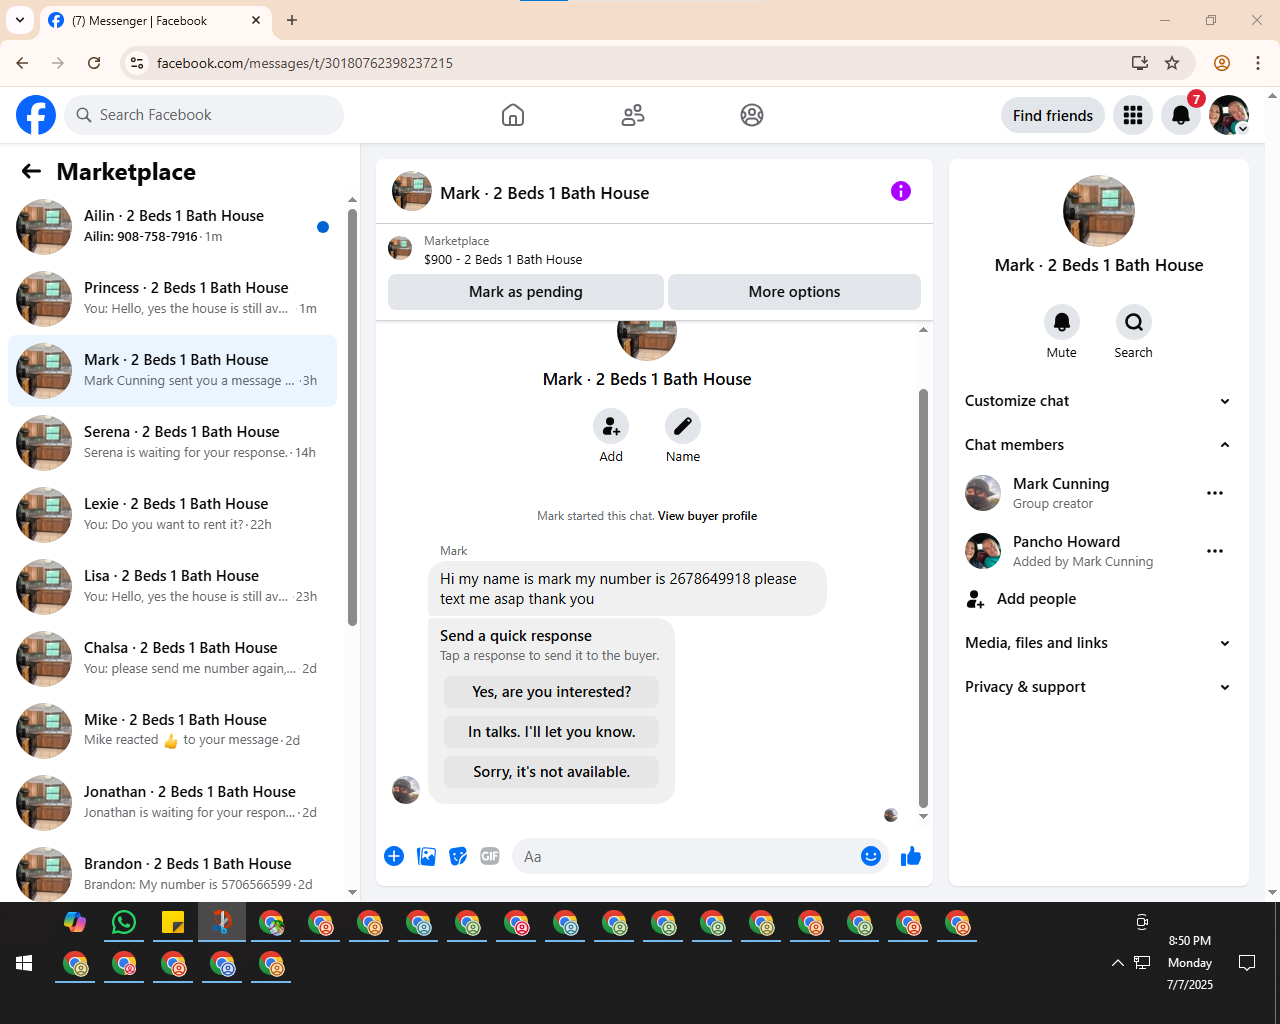Open the Friends icon in top navigation
The height and width of the screenshot is (1024, 1280).
pos(633,115)
